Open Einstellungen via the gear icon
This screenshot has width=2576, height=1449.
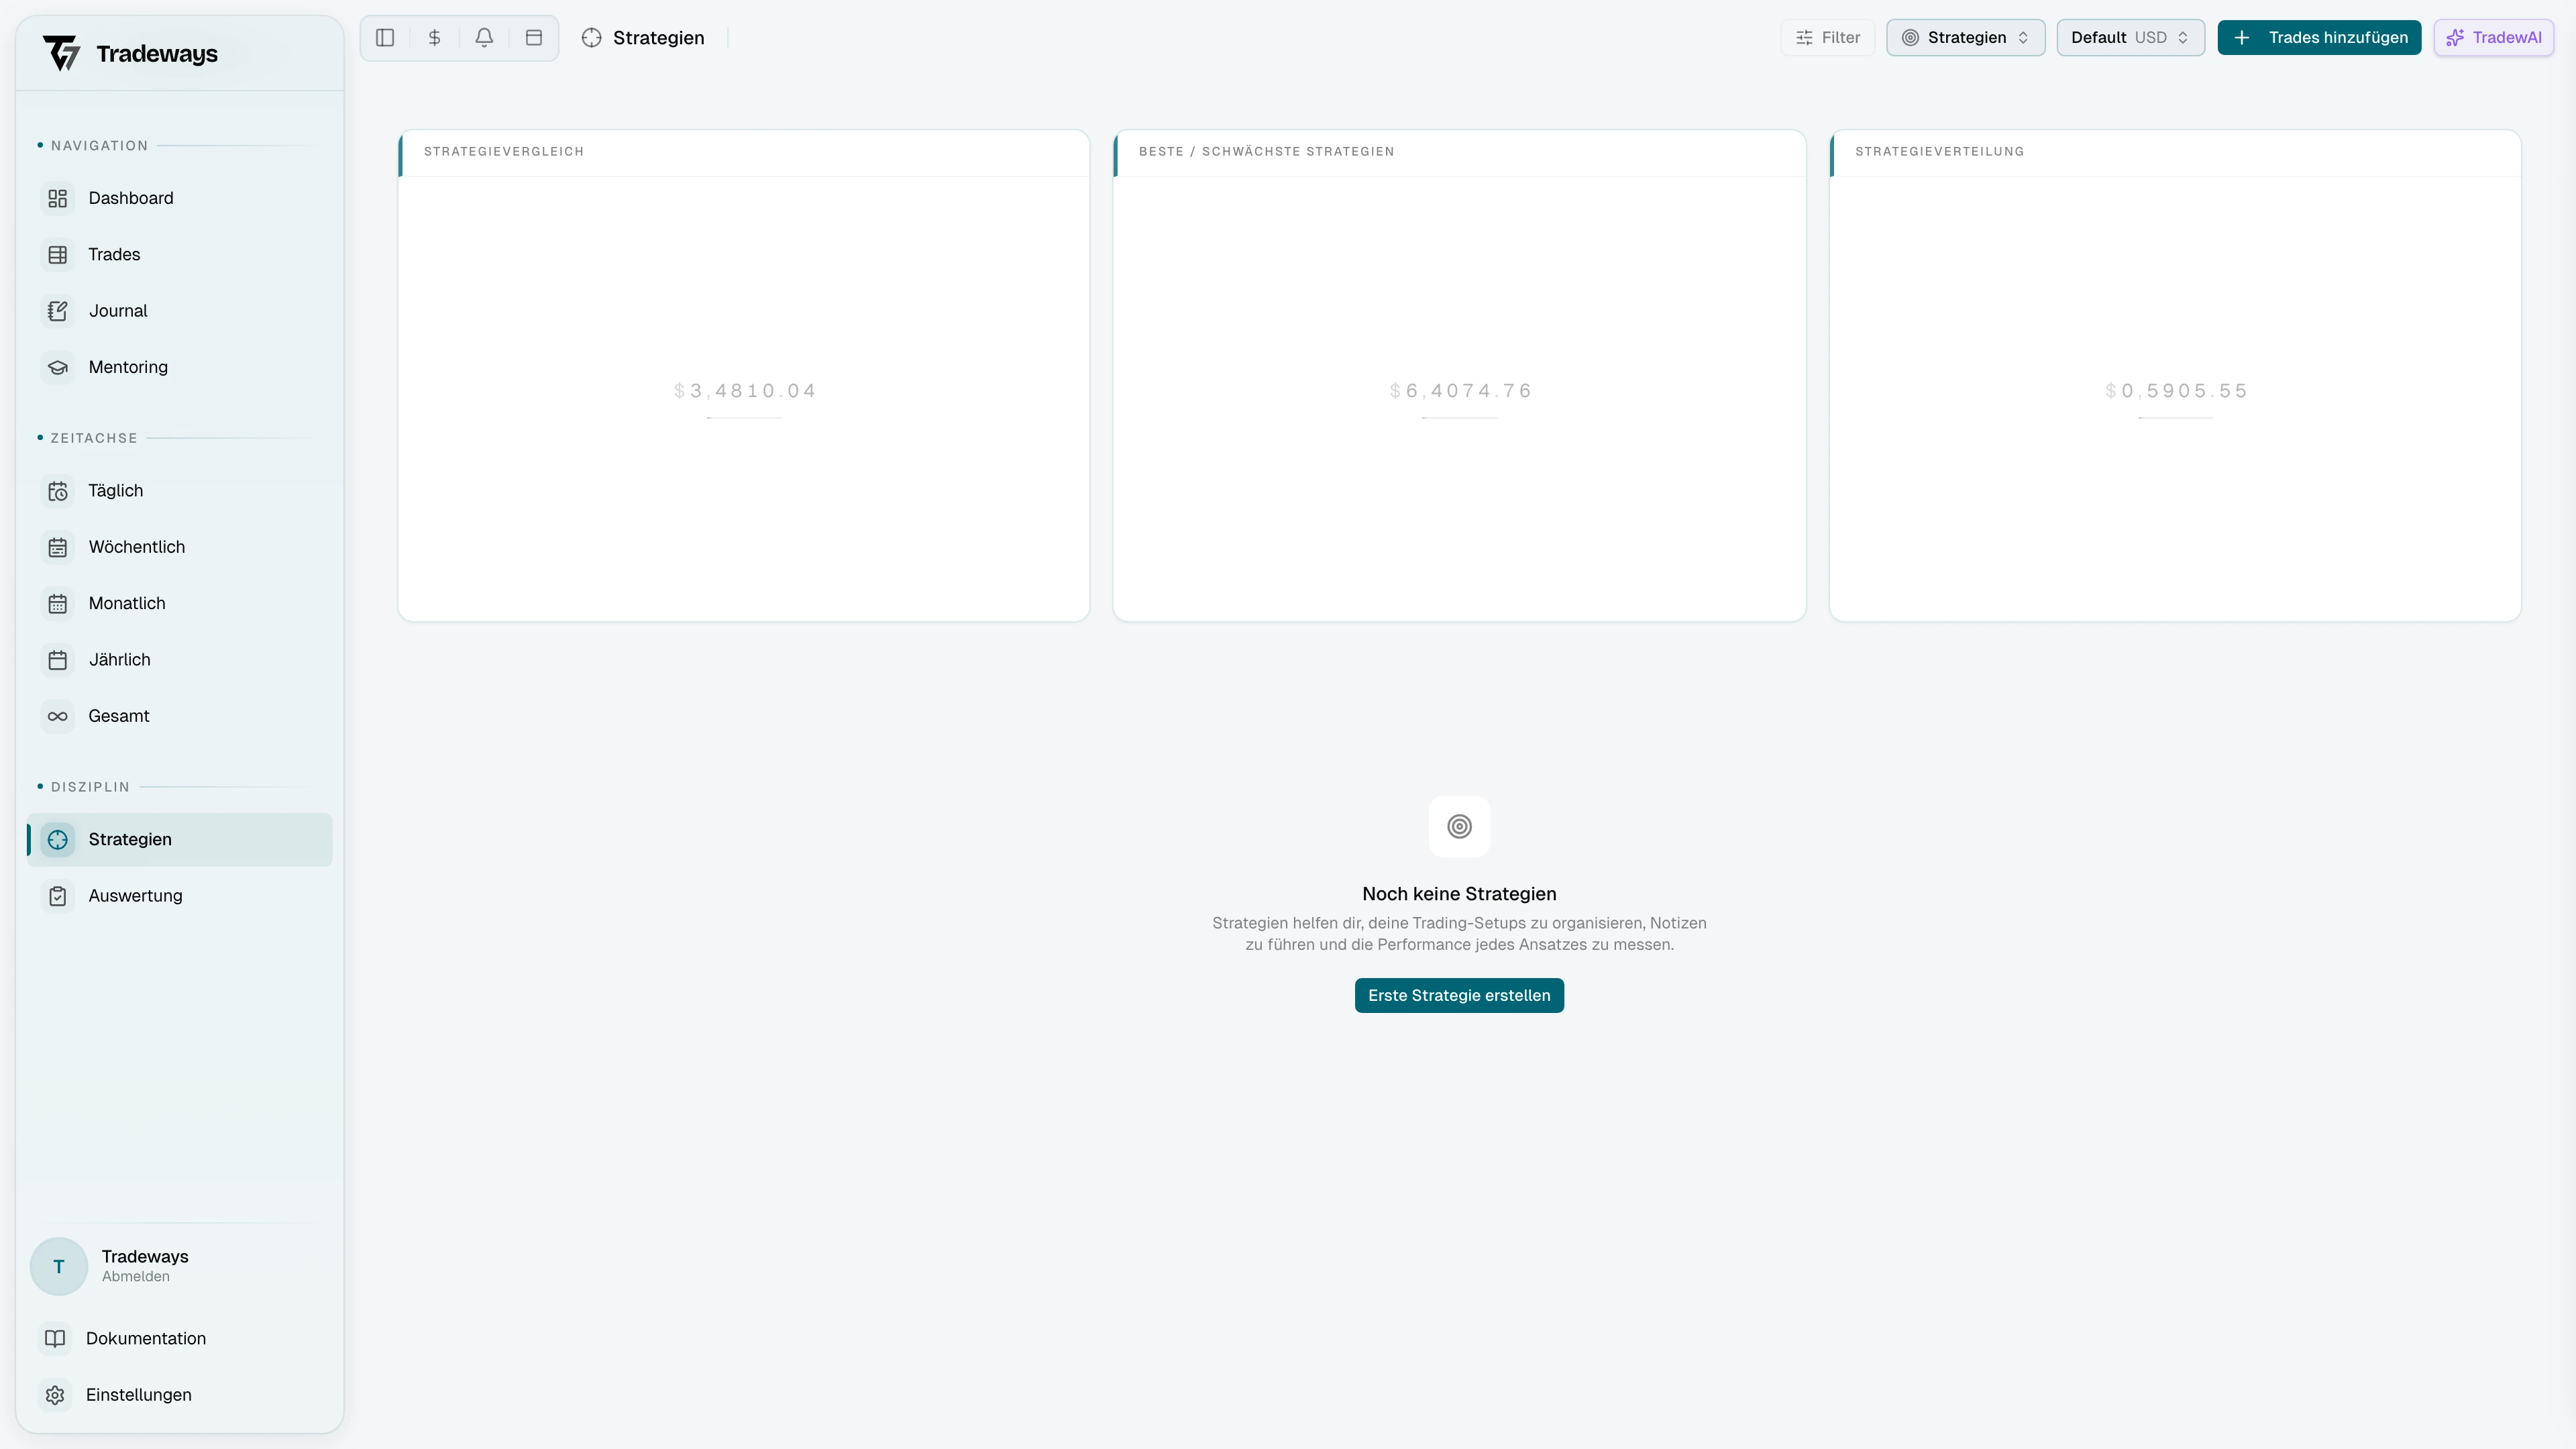click(56, 1394)
